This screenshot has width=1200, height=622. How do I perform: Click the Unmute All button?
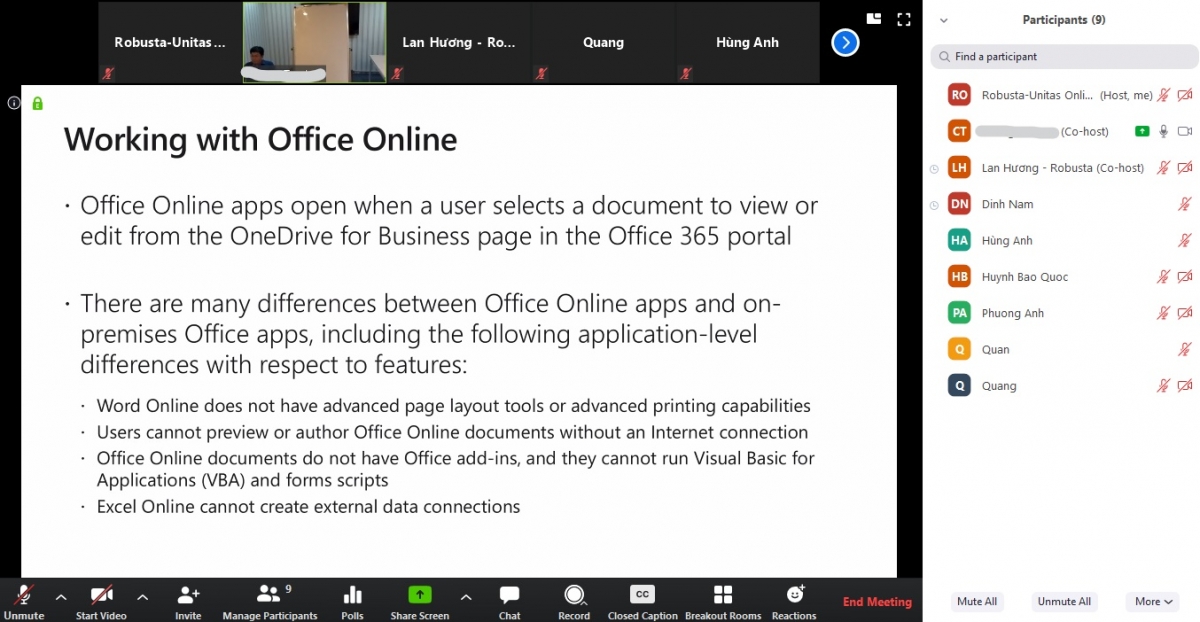1064,602
